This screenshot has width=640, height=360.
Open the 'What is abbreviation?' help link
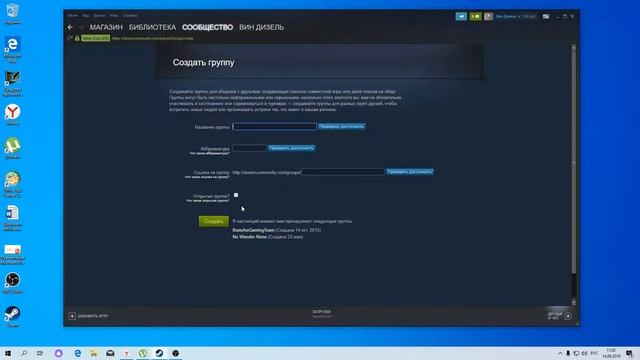(209, 153)
